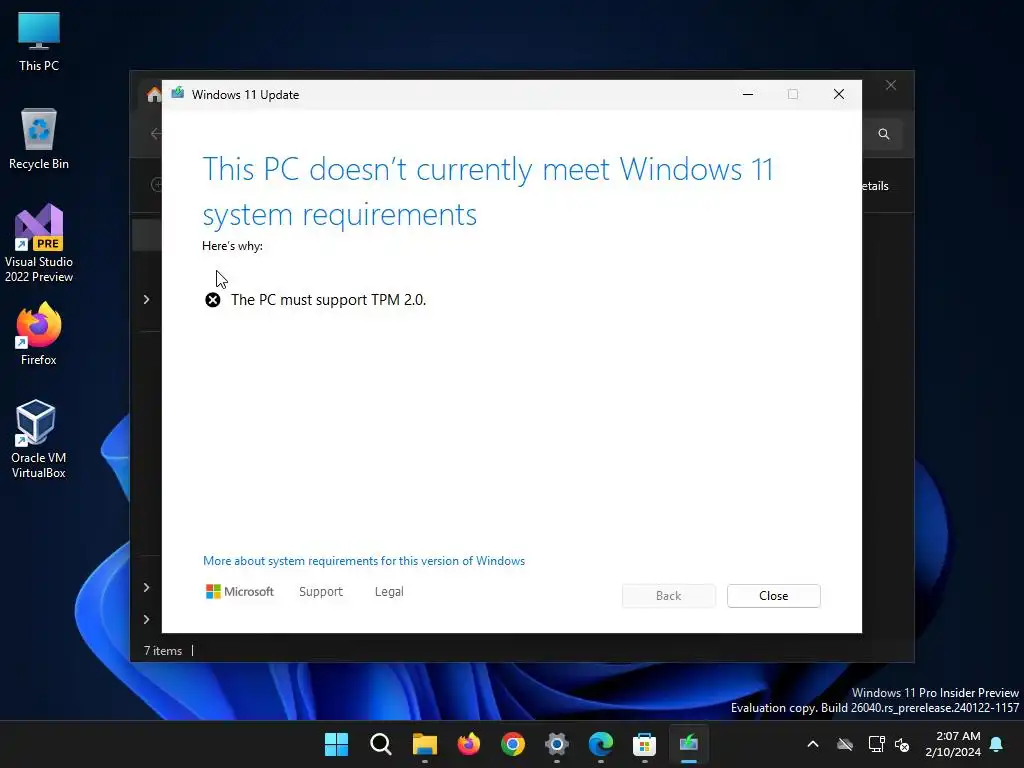The image size is (1024, 768).
Task: Click the Firefox taskbar icon
Action: tap(469, 744)
